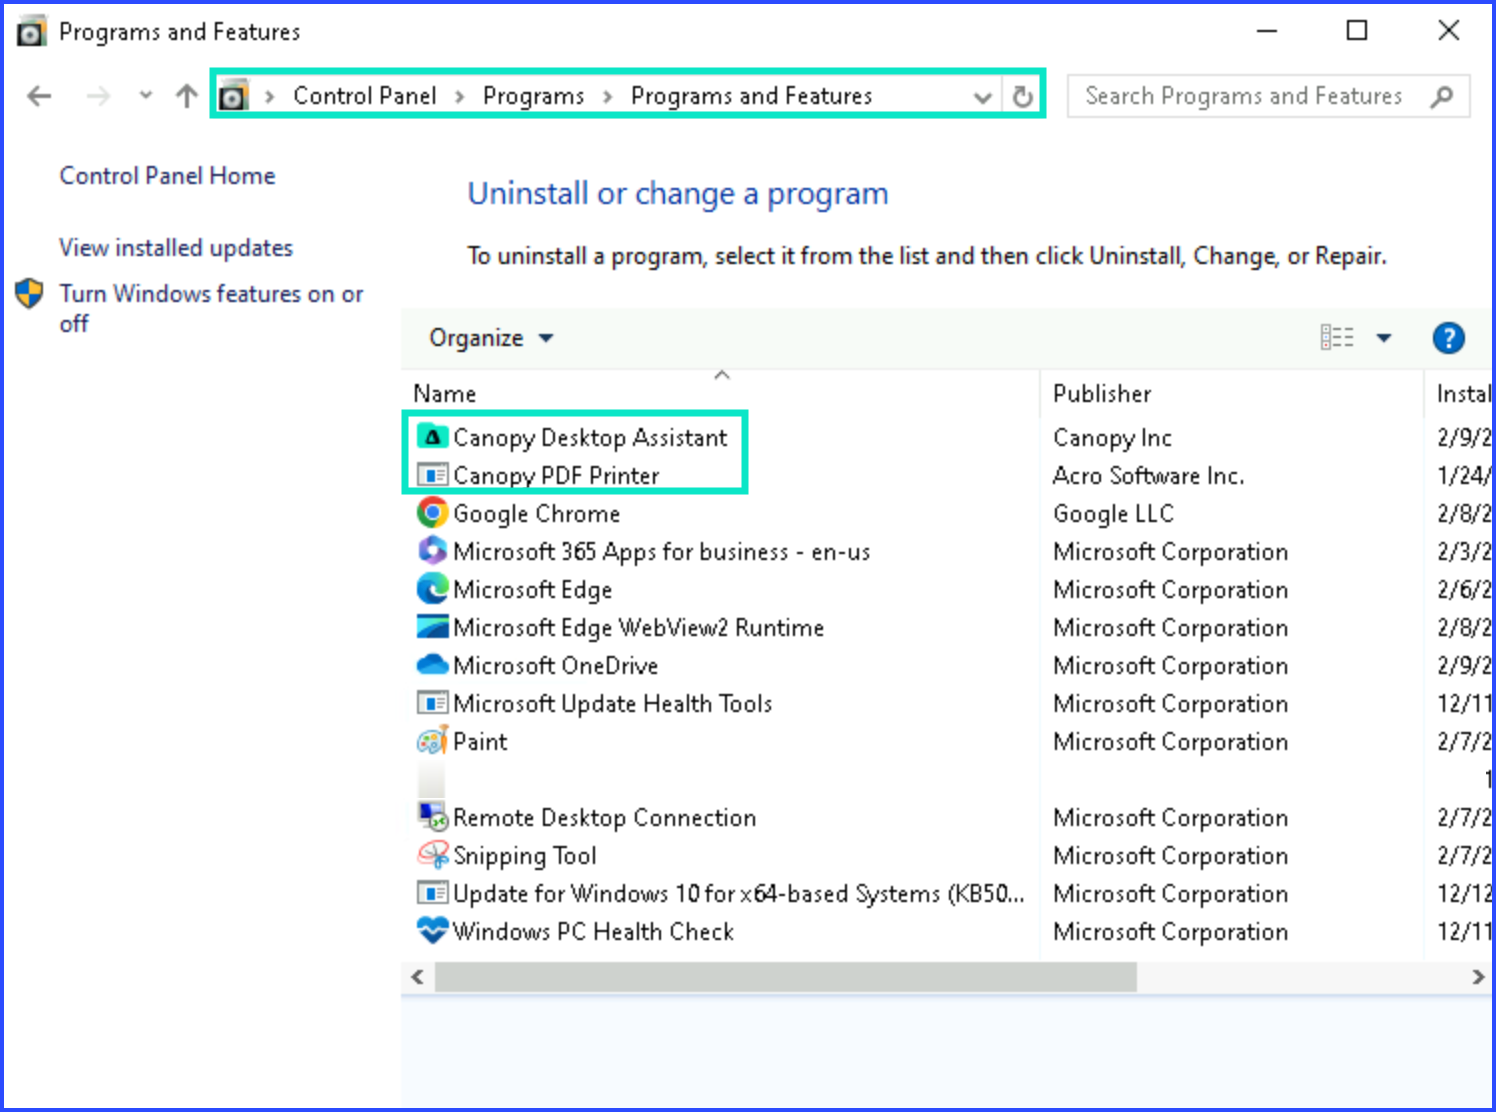Open Turn Windows features on or off
1496x1112 pixels.
pyautogui.click(x=211, y=308)
